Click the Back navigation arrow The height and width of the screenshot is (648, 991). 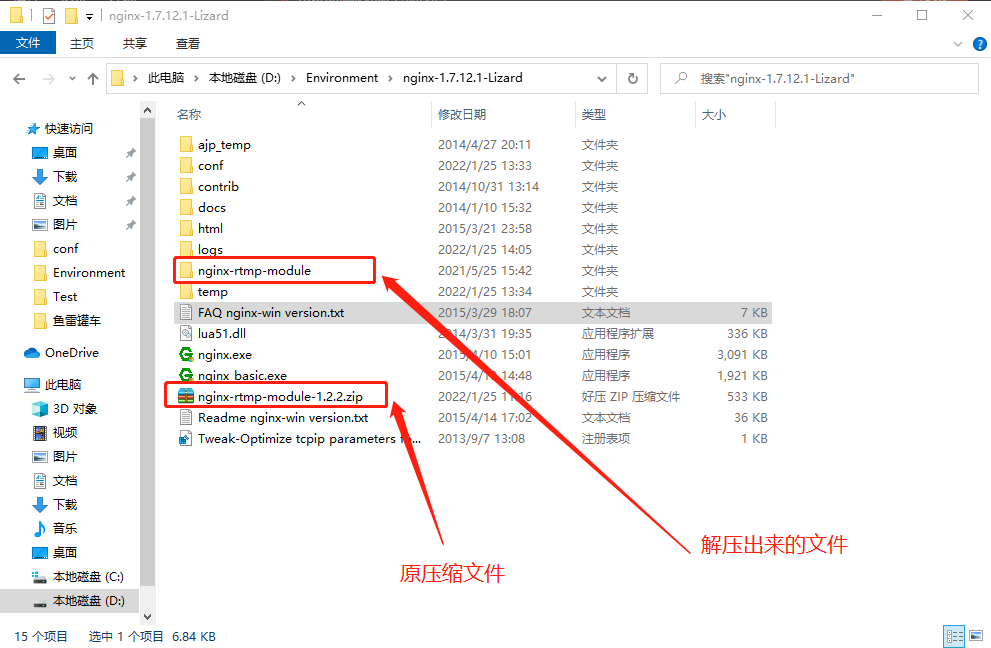(x=19, y=78)
